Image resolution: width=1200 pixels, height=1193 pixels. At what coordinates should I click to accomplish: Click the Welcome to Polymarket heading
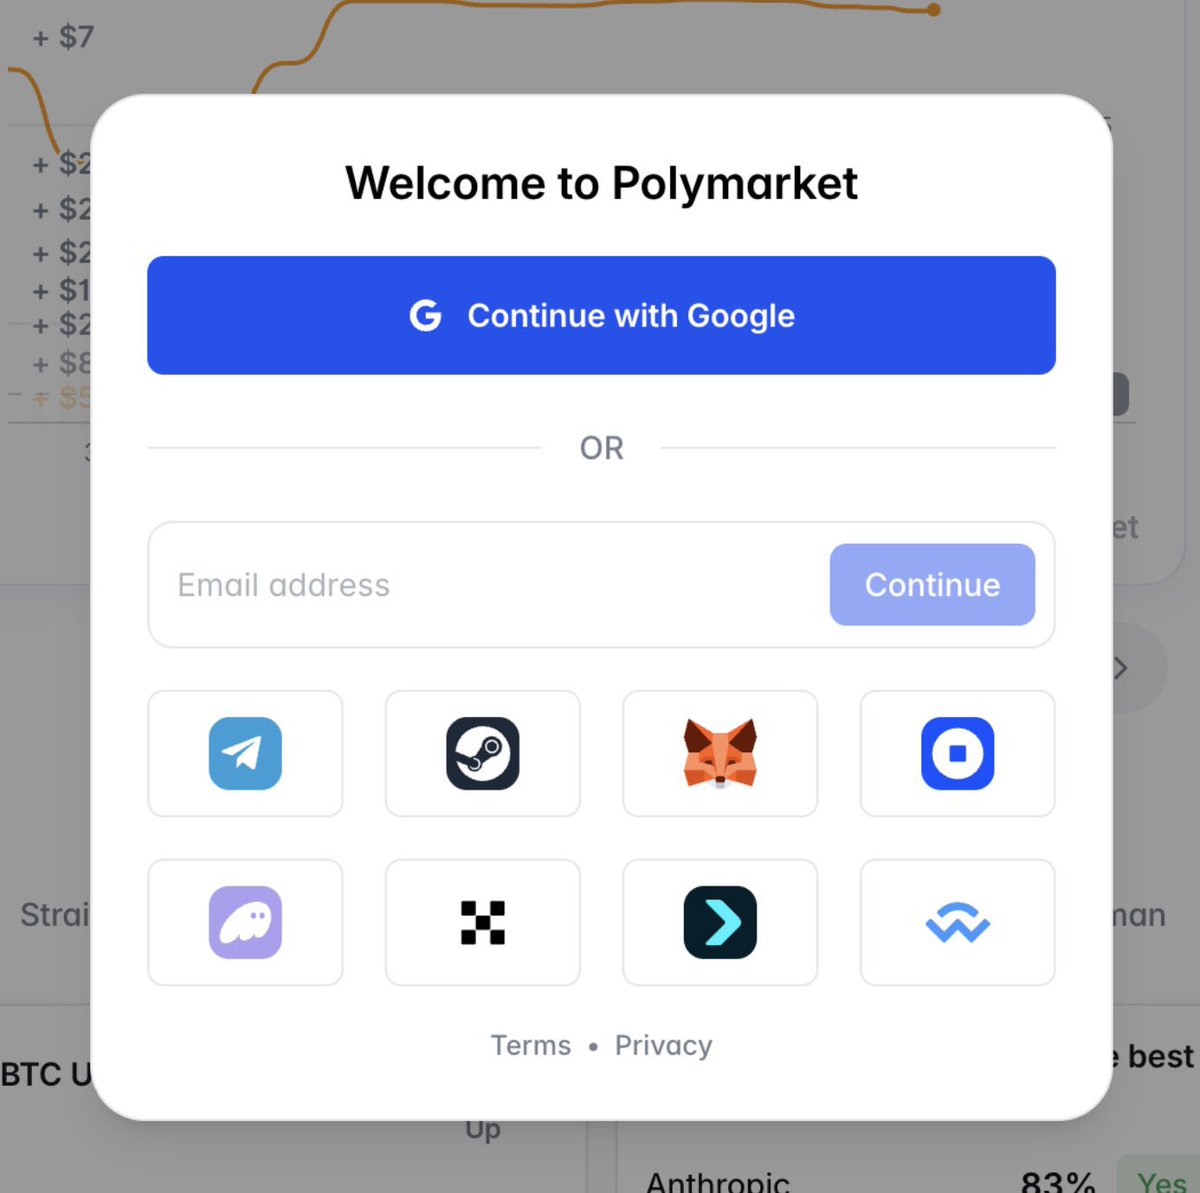pyautogui.click(x=601, y=184)
